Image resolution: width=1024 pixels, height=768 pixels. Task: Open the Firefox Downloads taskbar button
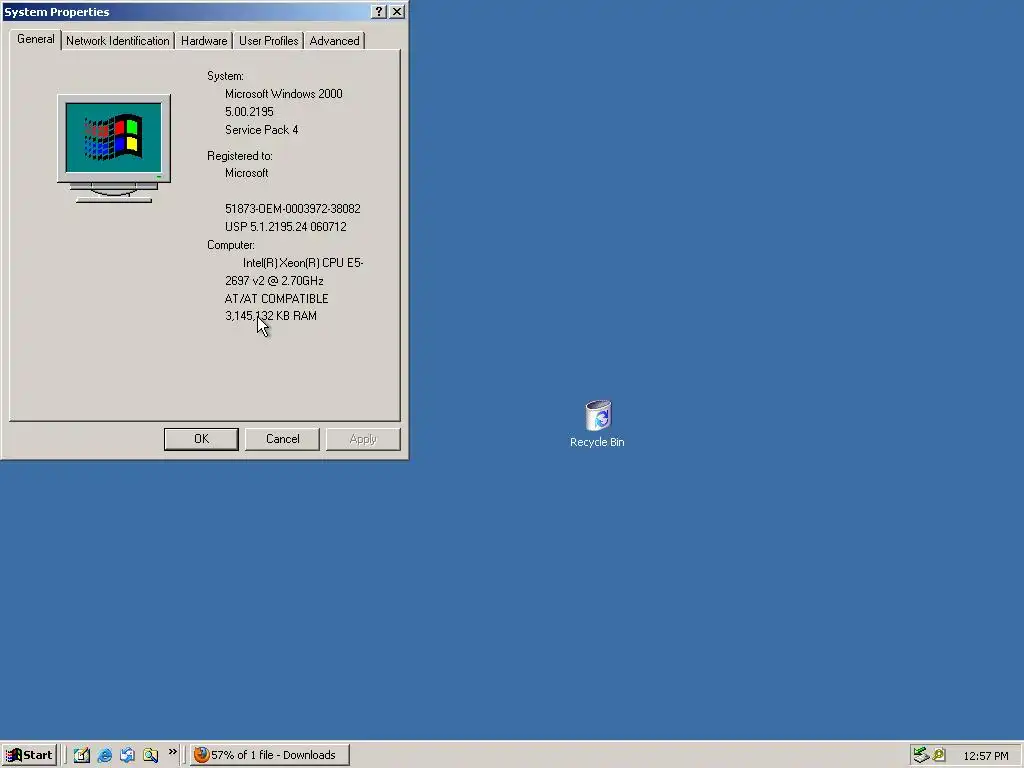click(x=270, y=755)
